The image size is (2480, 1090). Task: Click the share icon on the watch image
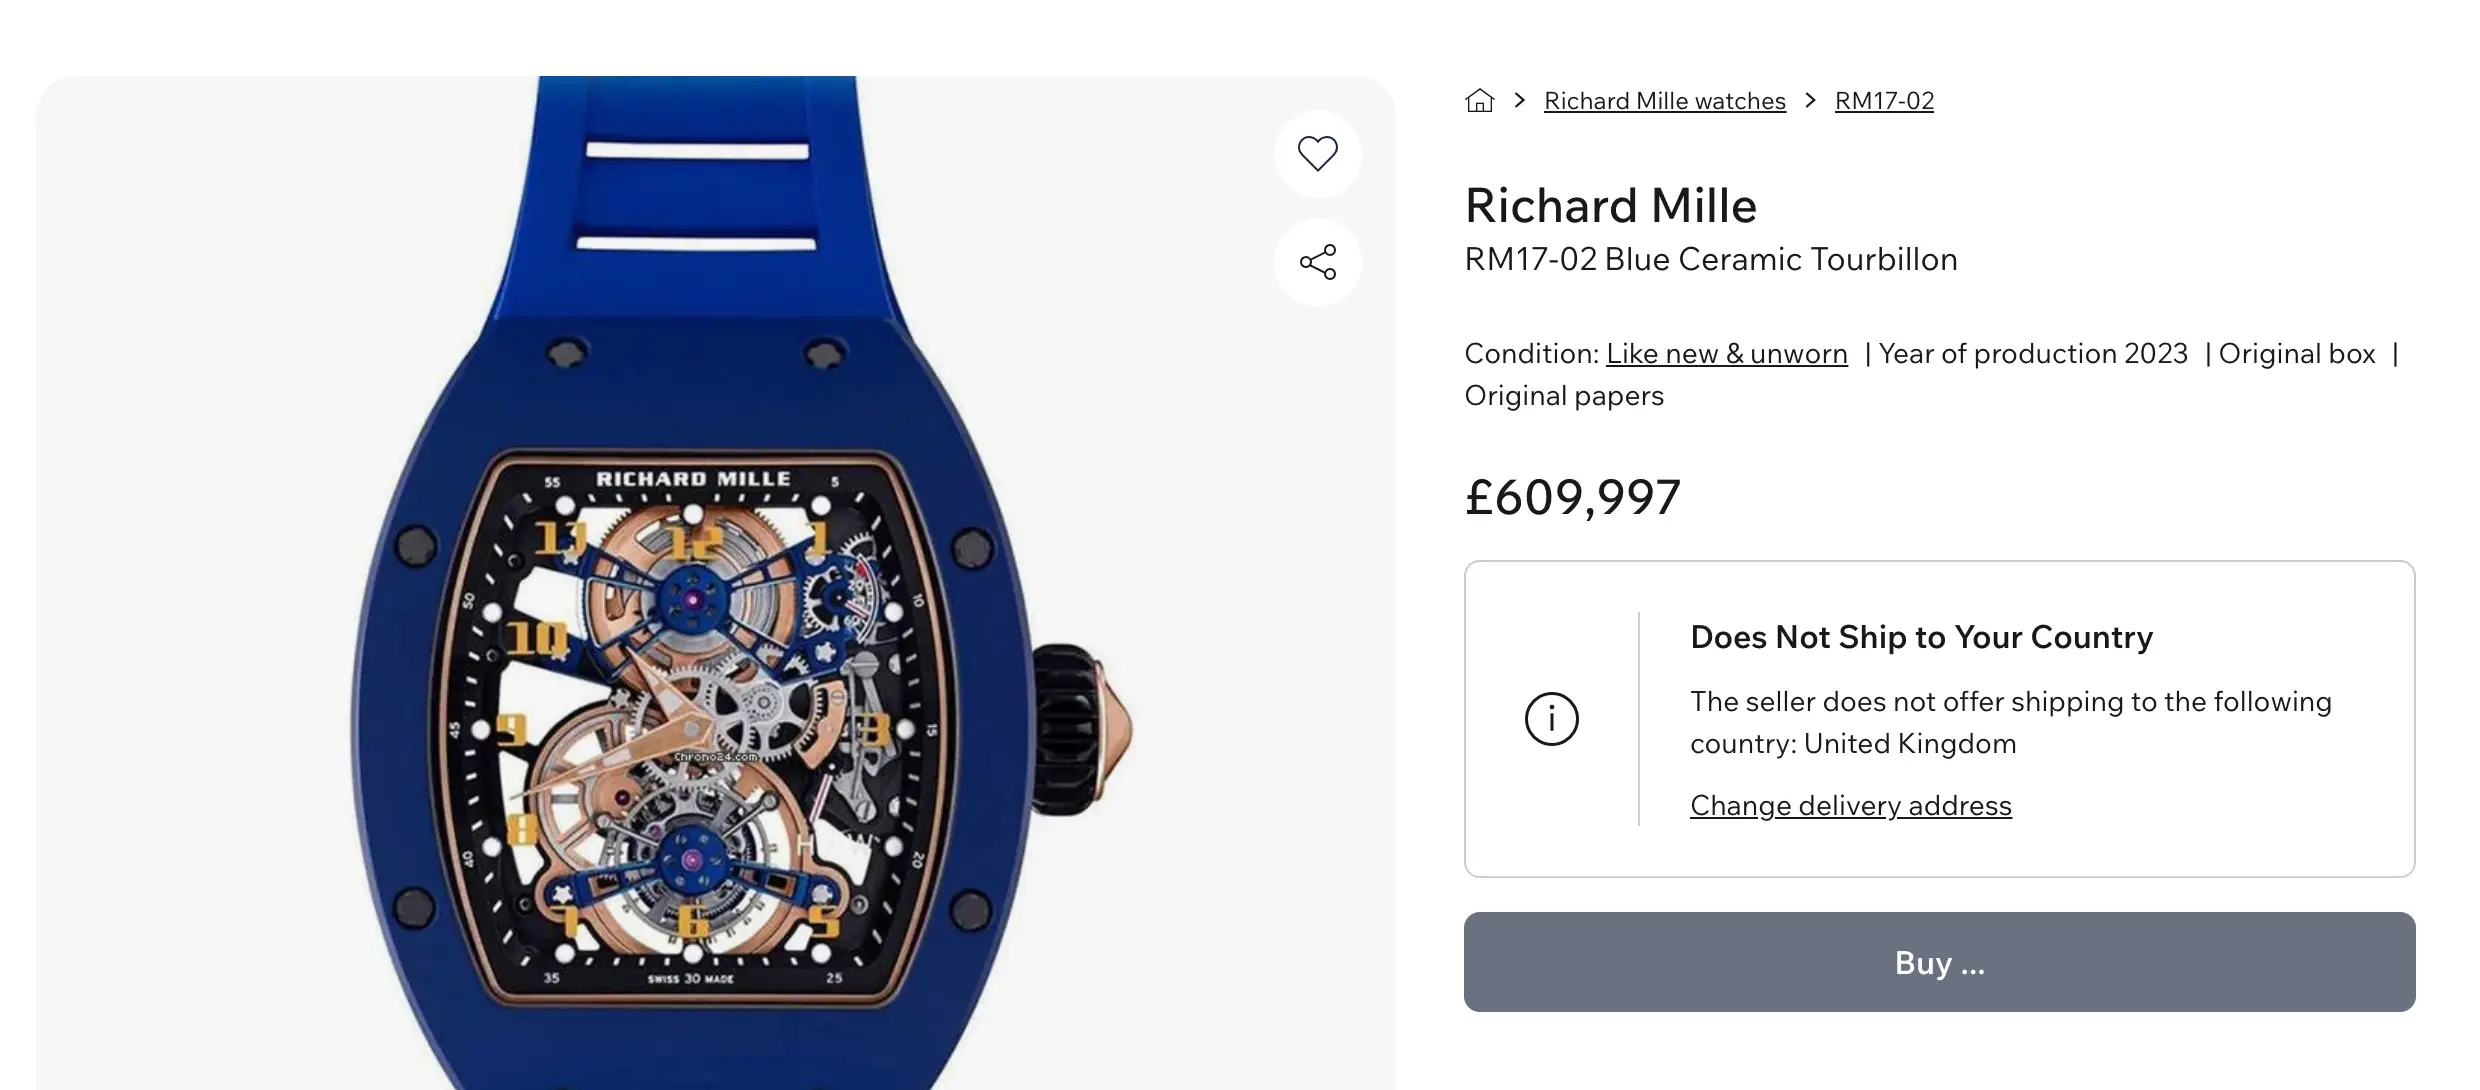click(1317, 262)
